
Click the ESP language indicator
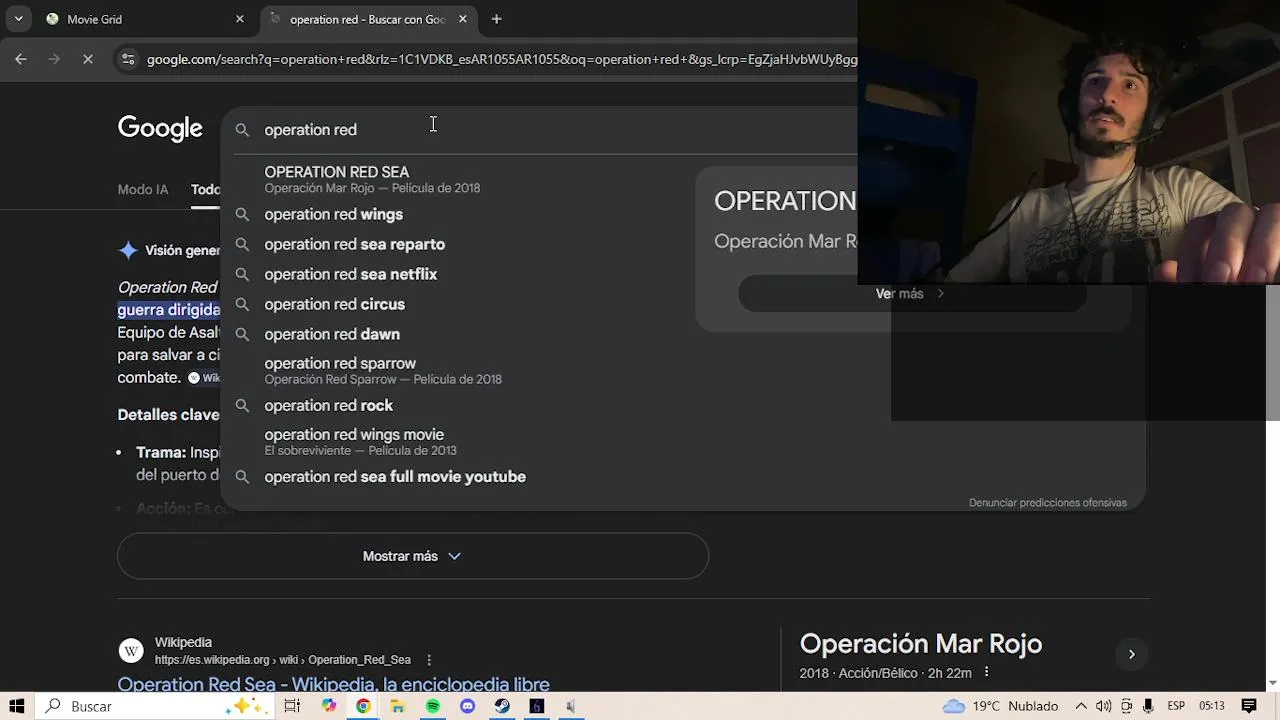point(1176,706)
